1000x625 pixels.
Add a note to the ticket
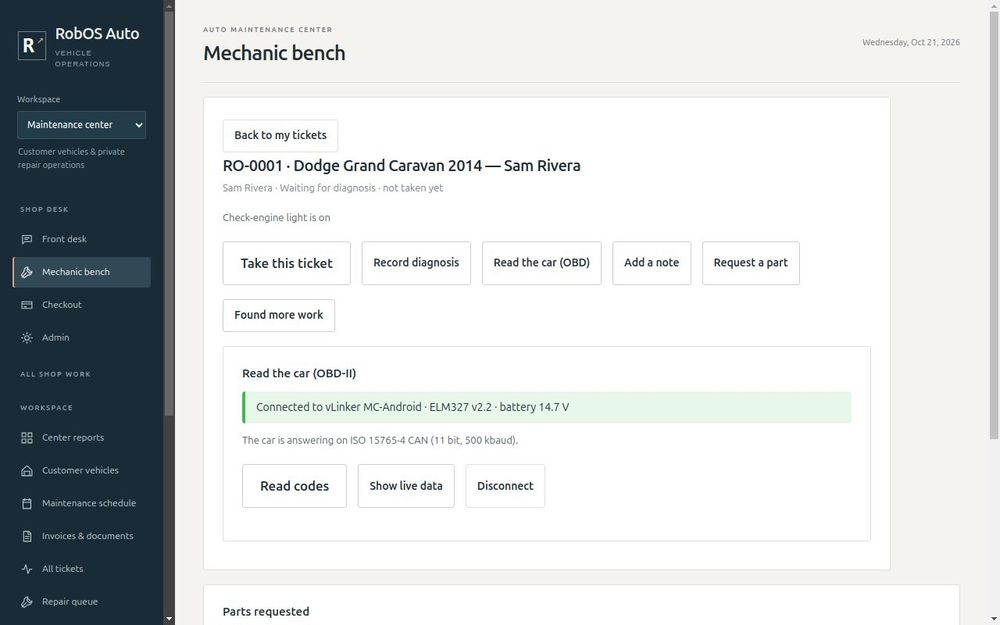651,263
